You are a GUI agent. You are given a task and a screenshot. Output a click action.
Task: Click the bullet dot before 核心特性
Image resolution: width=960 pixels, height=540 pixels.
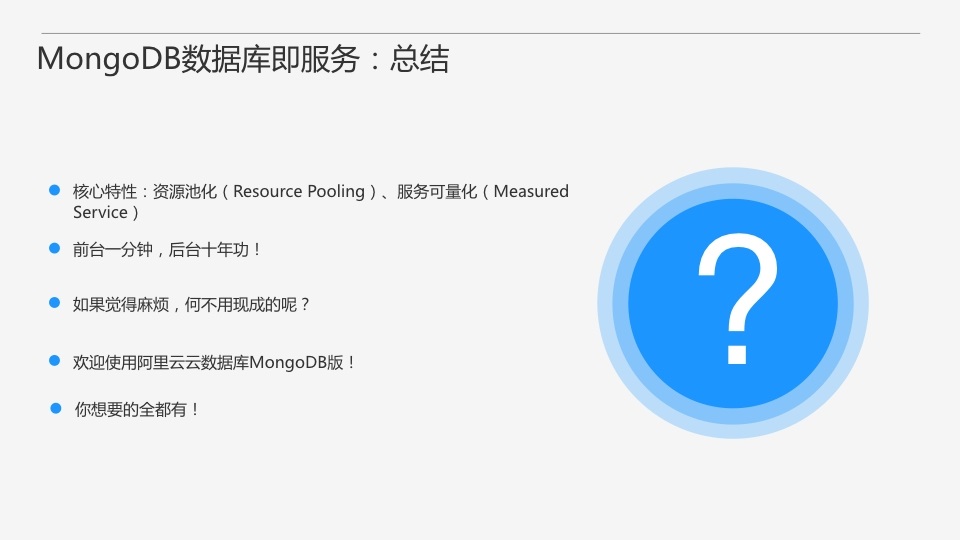(54, 191)
